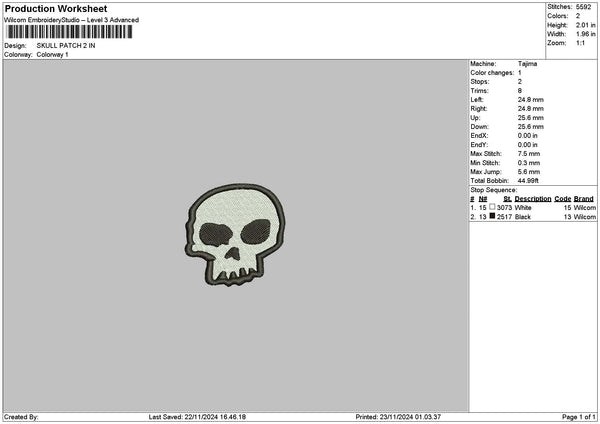Click the 'Stops:' label
Screen dimensions: 600x424
tap(480, 82)
